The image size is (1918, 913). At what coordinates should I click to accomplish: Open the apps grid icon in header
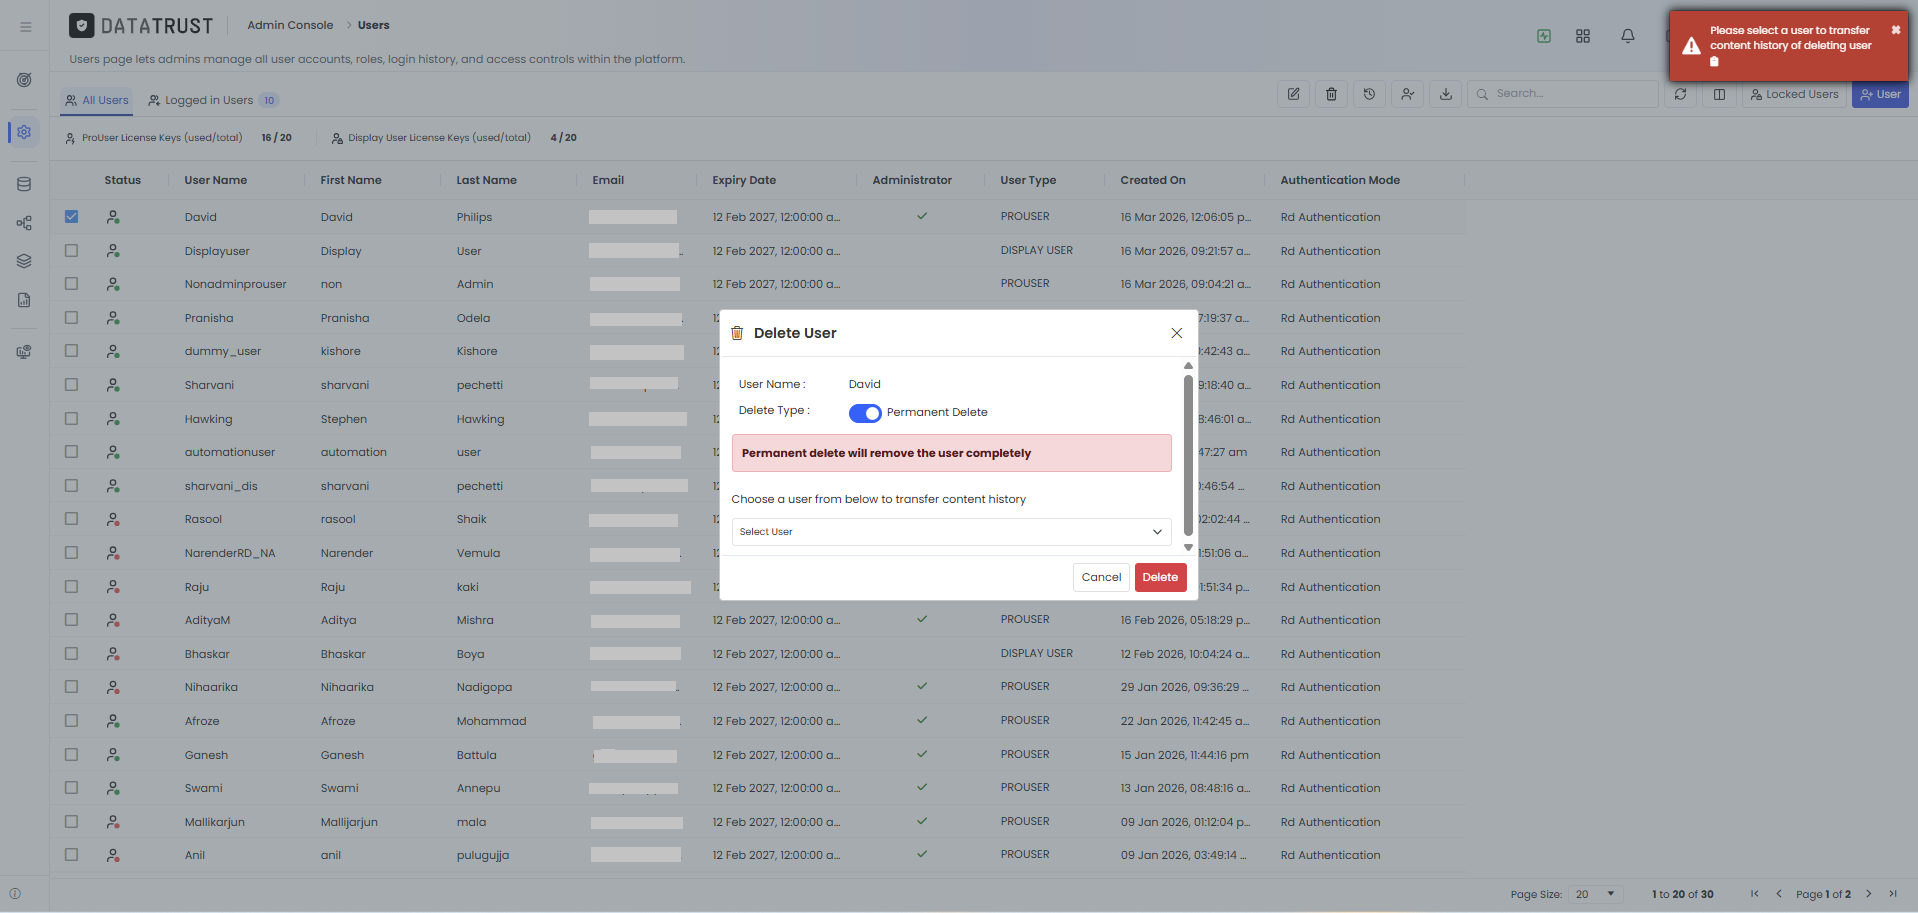tap(1583, 36)
